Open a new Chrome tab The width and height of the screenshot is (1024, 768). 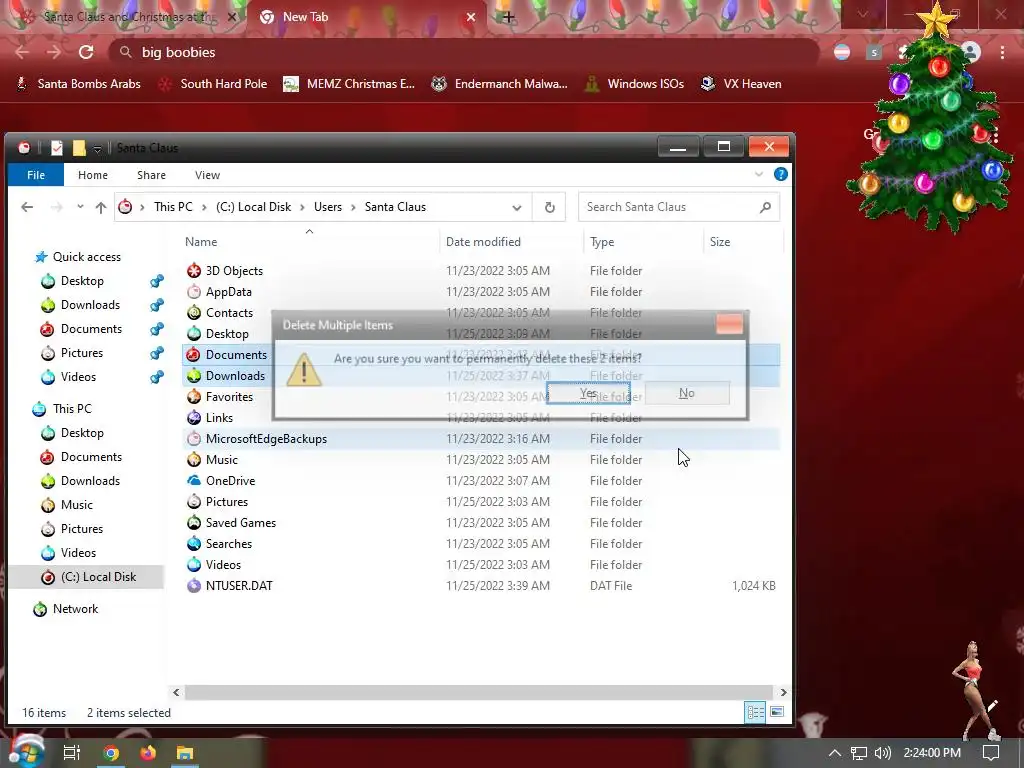pyautogui.click(x=508, y=18)
